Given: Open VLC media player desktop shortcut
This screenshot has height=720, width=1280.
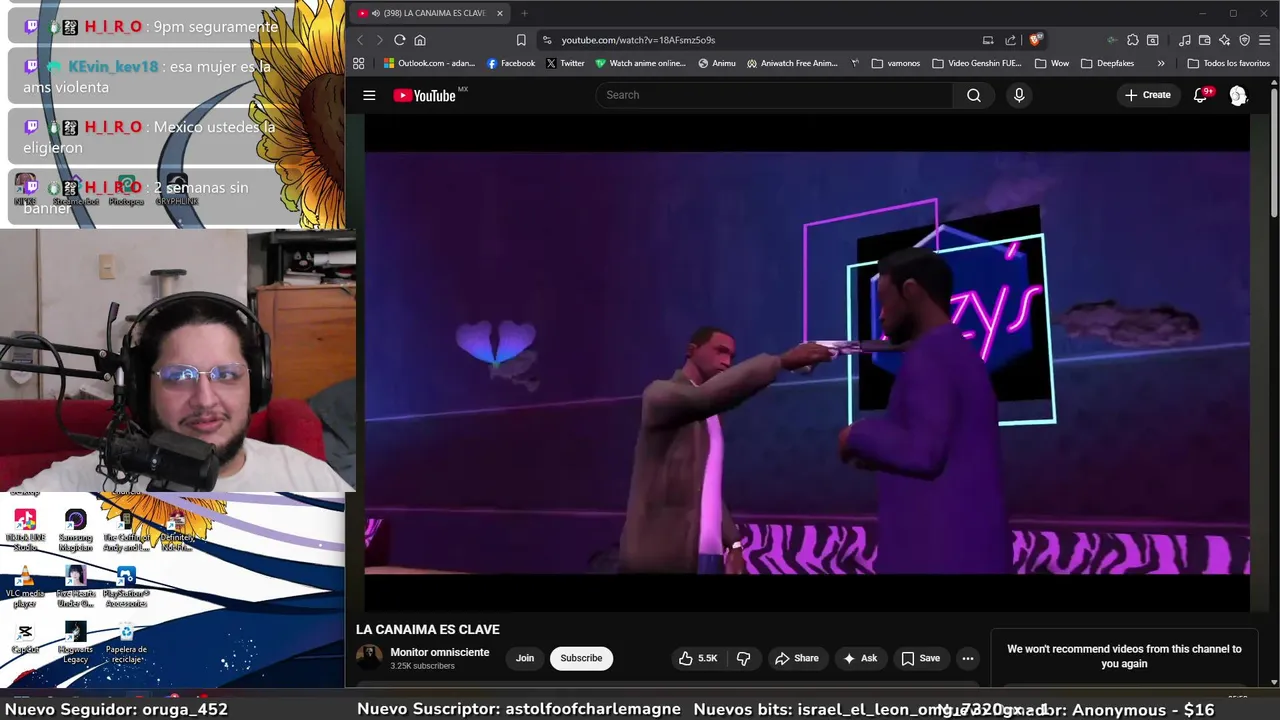Looking at the screenshot, I should coord(25,586).
